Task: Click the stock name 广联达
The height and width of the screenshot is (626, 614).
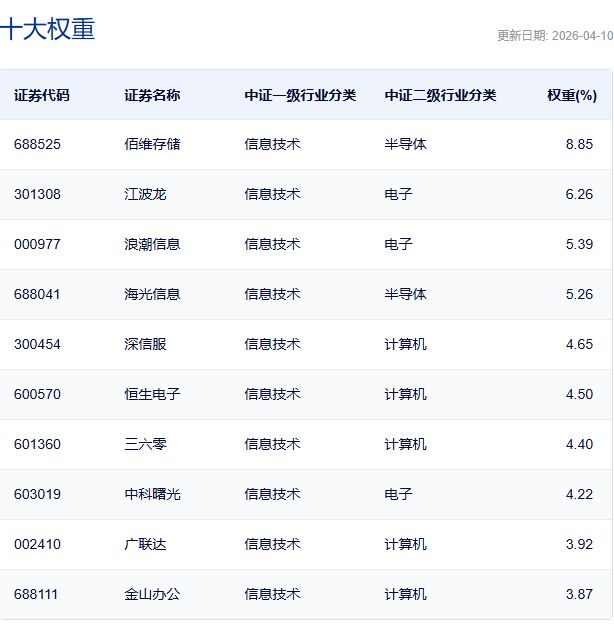Action: [x=145, y=544]
